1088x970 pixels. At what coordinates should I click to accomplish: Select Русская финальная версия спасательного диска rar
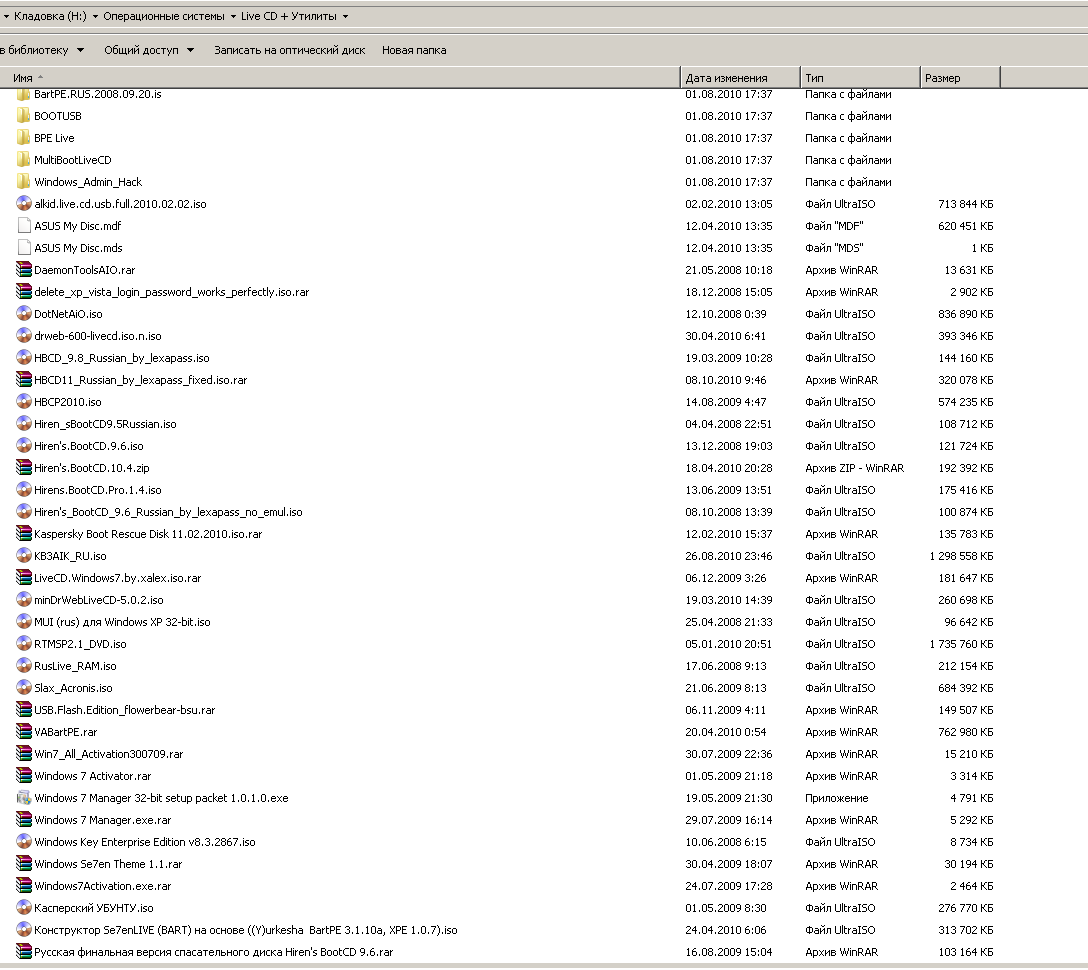coord(214,952)
